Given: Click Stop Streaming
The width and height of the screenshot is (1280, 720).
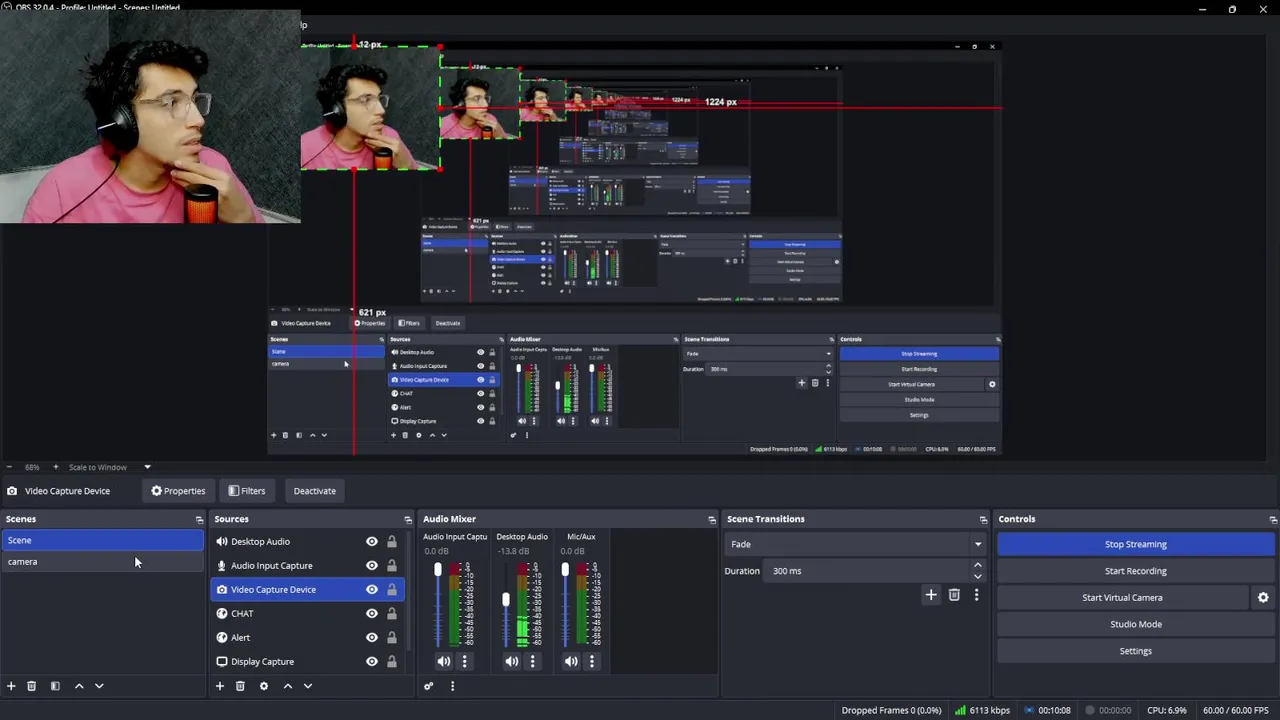Looking at the screenshot, I should point(1136,544).
